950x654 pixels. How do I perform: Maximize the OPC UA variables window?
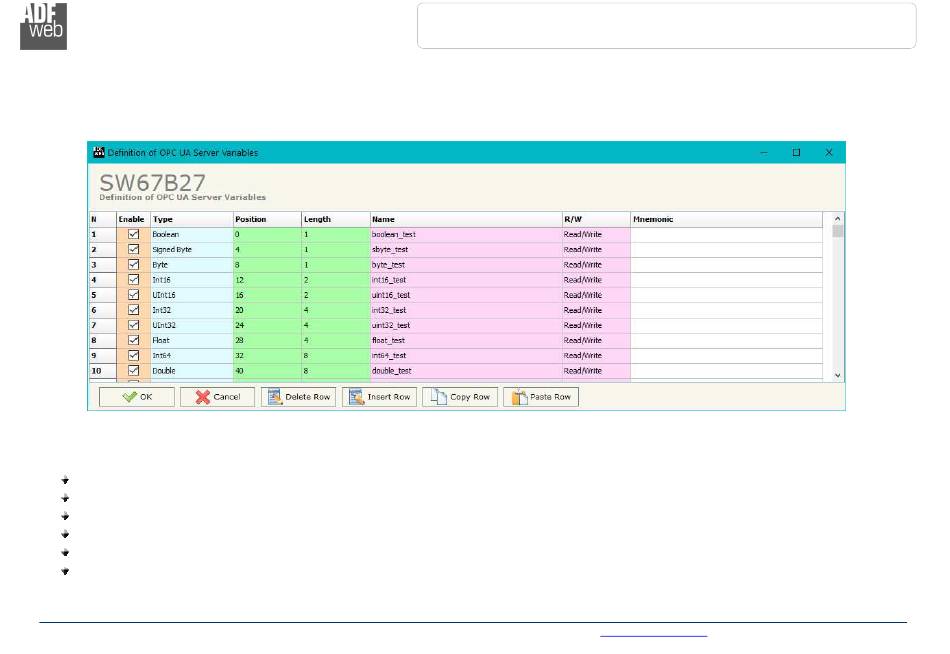point(796,153)
